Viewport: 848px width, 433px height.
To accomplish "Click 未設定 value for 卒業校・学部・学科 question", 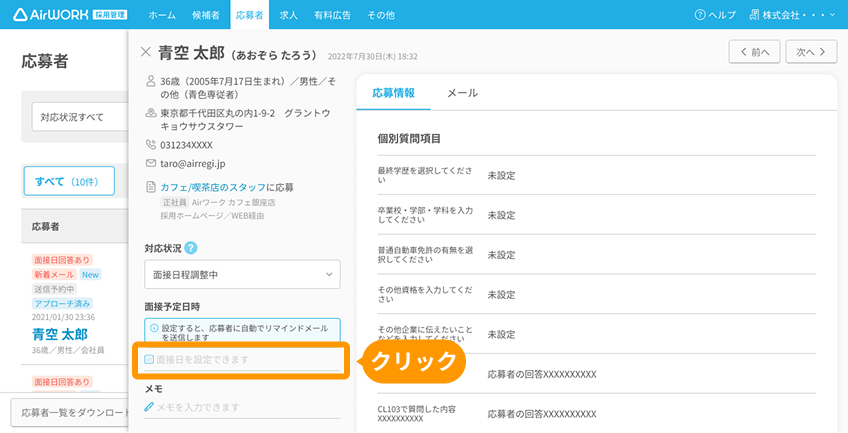I will [501, 215].
